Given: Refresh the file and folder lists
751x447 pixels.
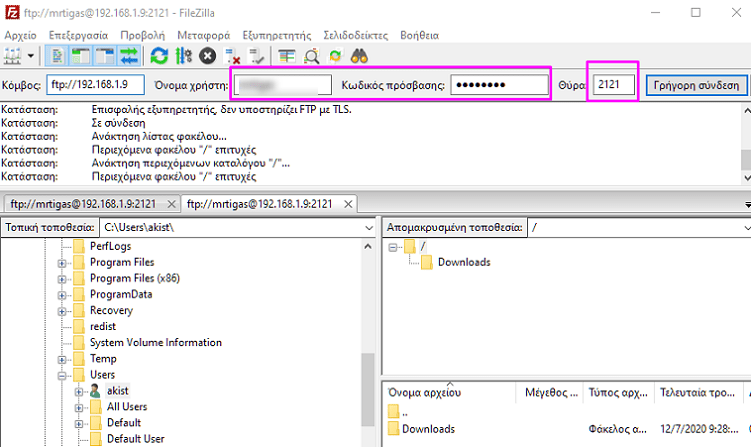Looking at the screenshot, I should 159,56.
